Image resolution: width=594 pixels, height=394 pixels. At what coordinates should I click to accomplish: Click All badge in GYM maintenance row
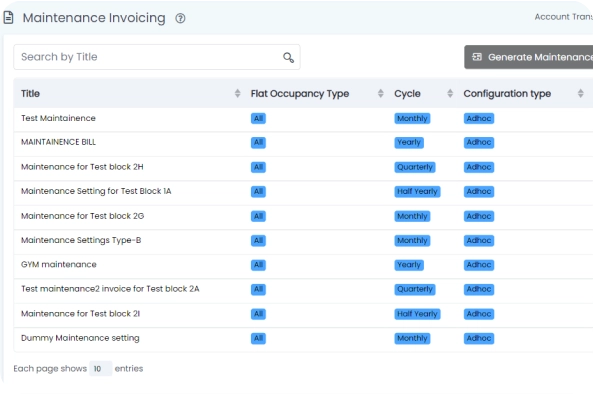click(x=258, y=265)
